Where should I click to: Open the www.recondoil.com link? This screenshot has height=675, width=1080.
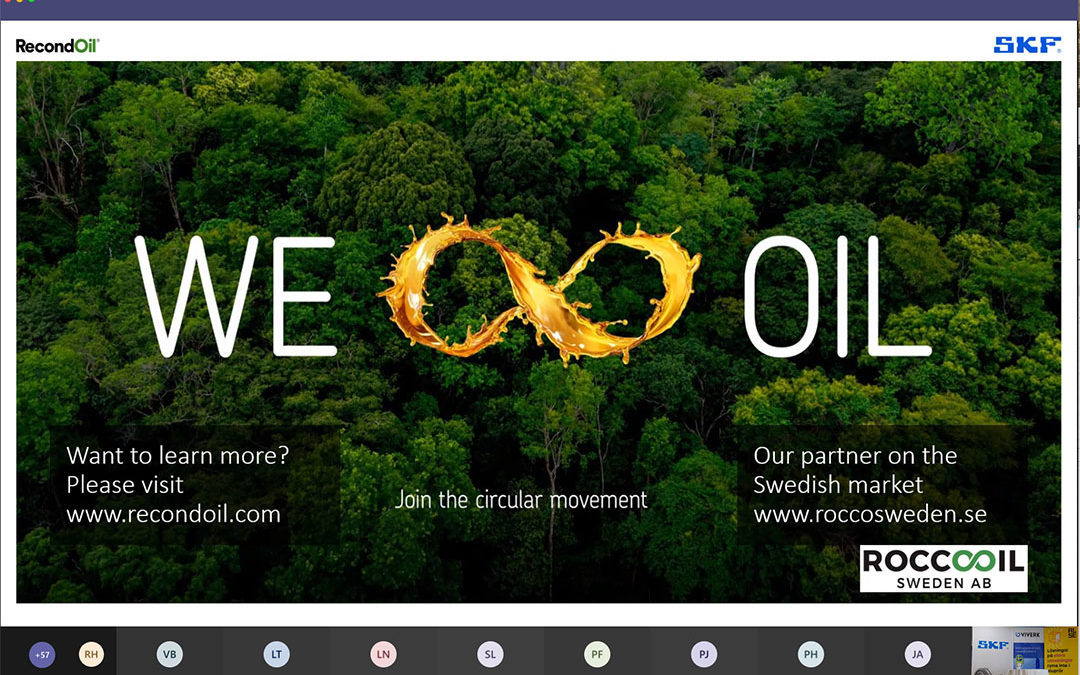pyautogui.click(x=174, y=514)
